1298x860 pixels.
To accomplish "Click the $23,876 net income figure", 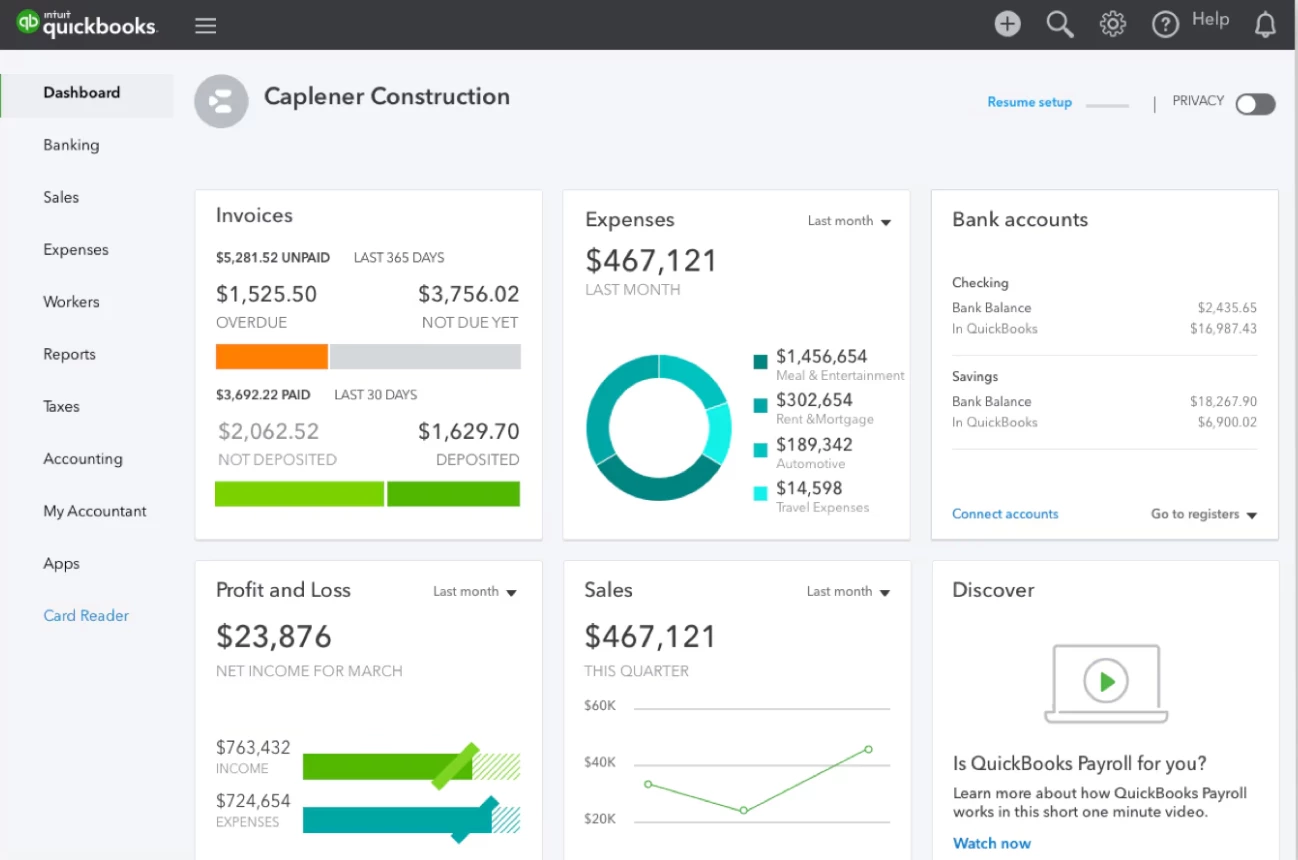I will 274,636.
